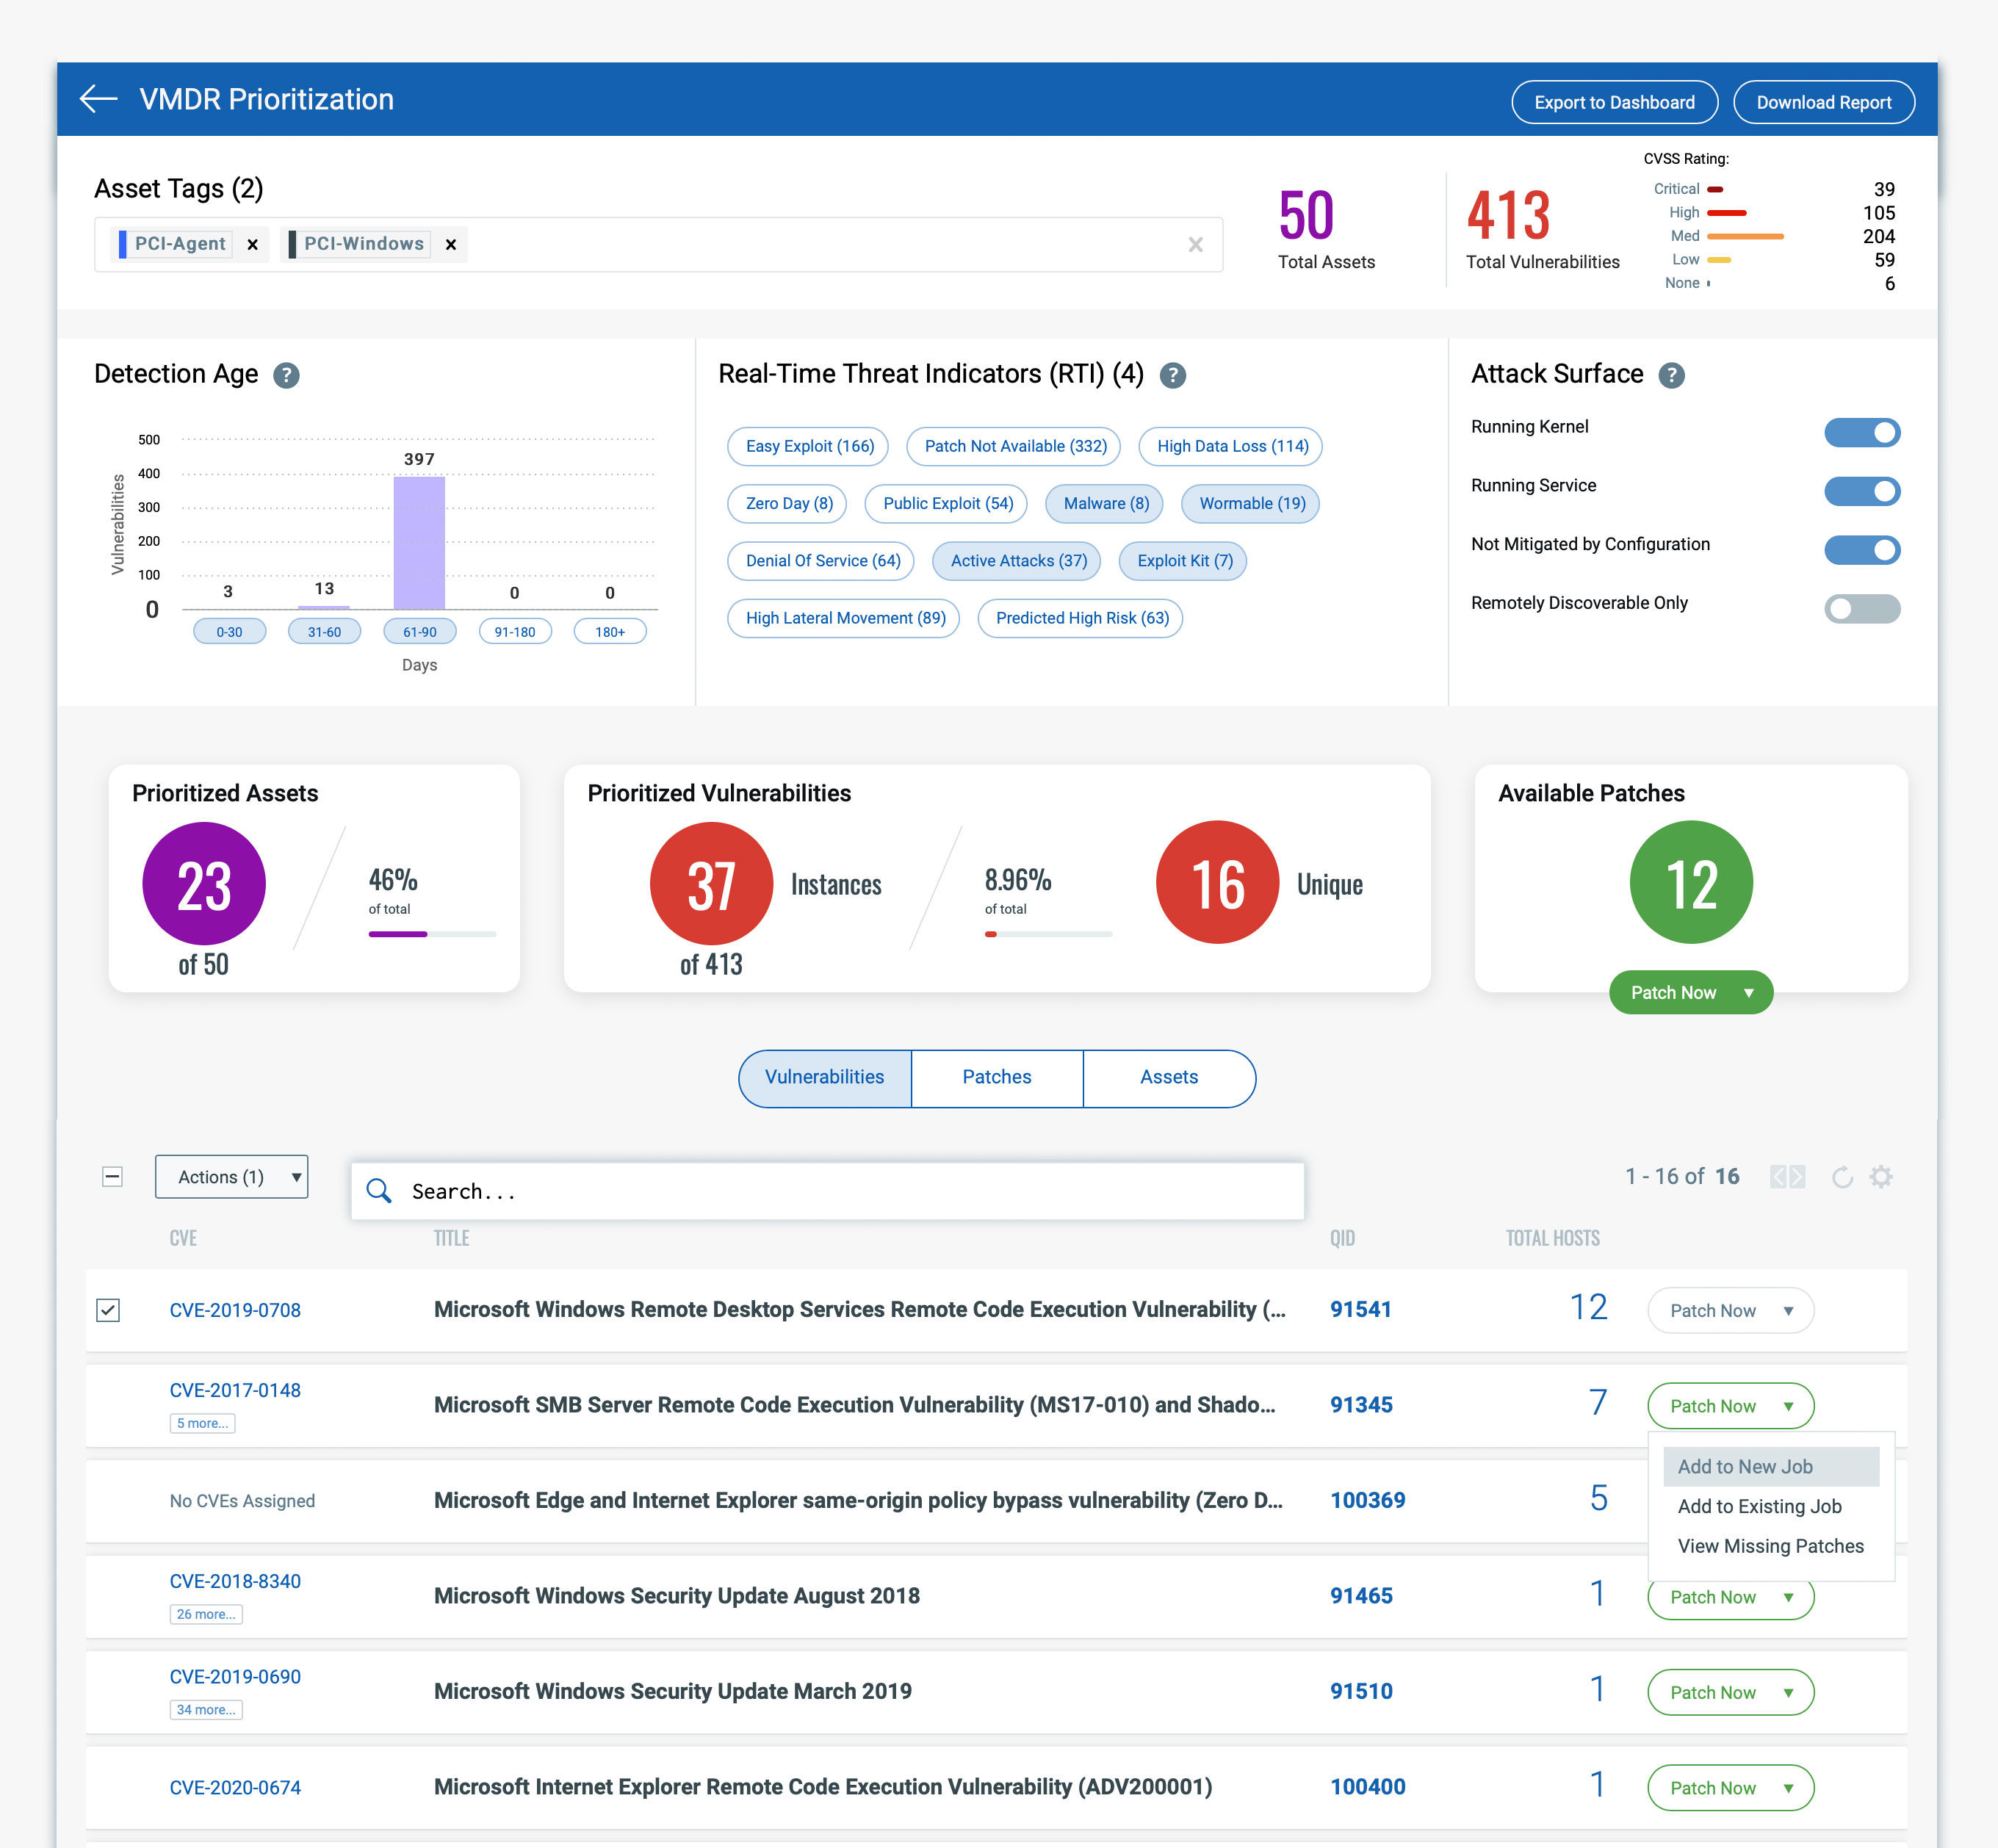Open the Actions (1) dropdown
The image size is (1998, 1848).
[231, 1177]
